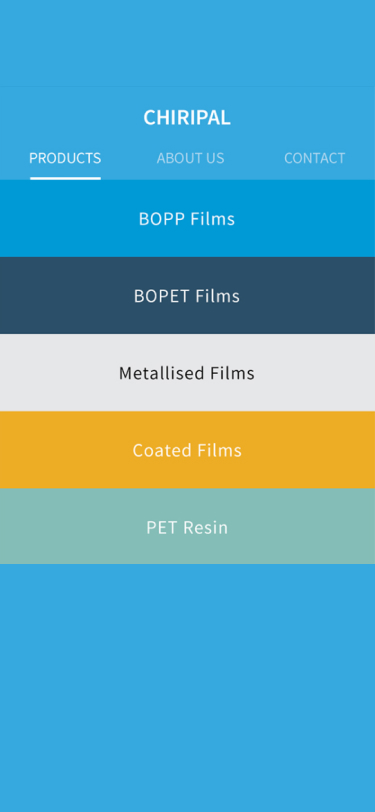The image size is (375, 812).
Task: Select the Coated Films product row
Action: [x=188, y=450]
